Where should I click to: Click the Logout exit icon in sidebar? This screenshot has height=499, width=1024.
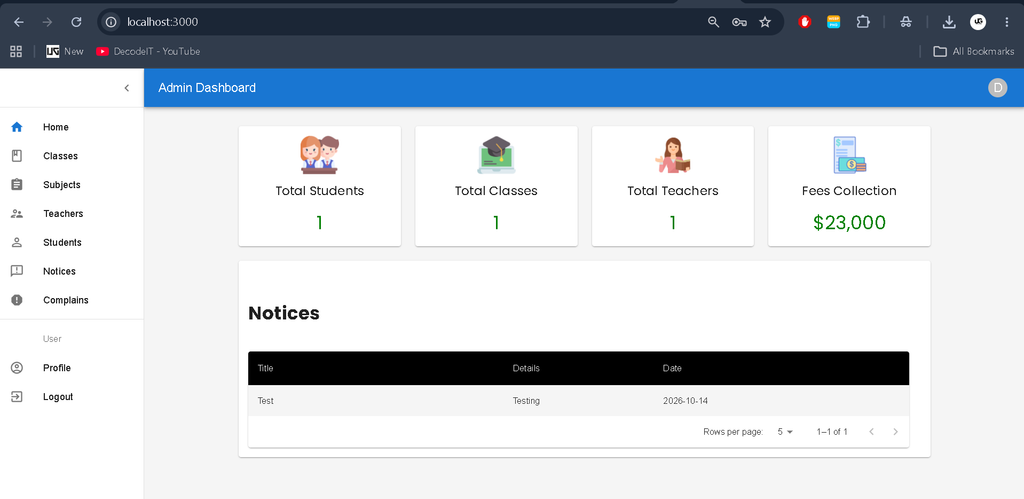coord(17,396)
